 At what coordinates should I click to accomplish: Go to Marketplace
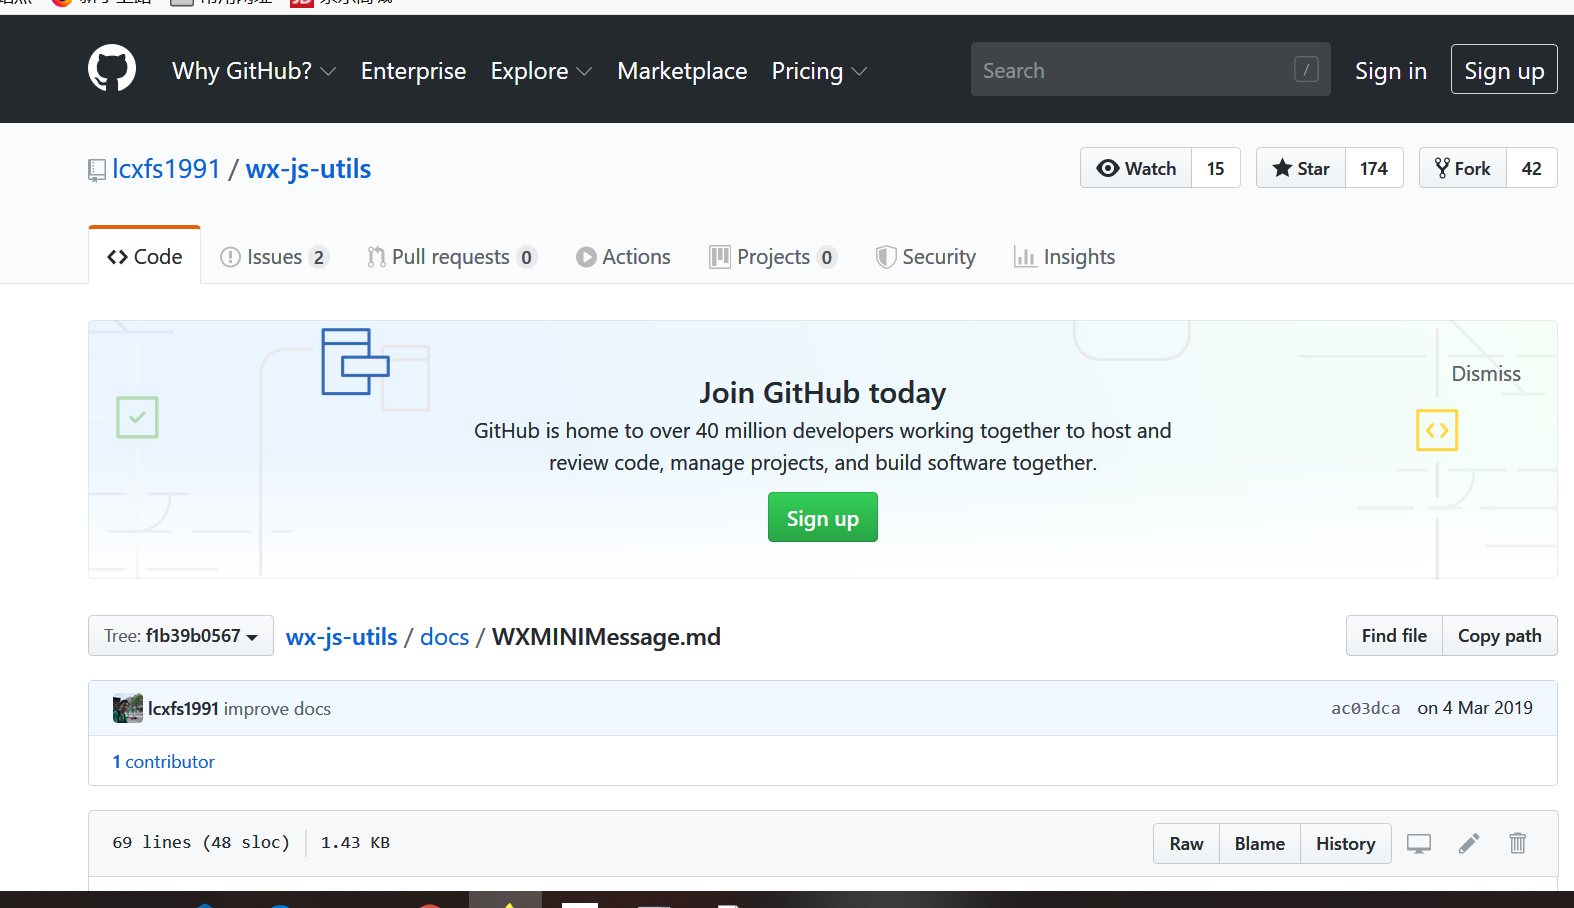point(682,71)
